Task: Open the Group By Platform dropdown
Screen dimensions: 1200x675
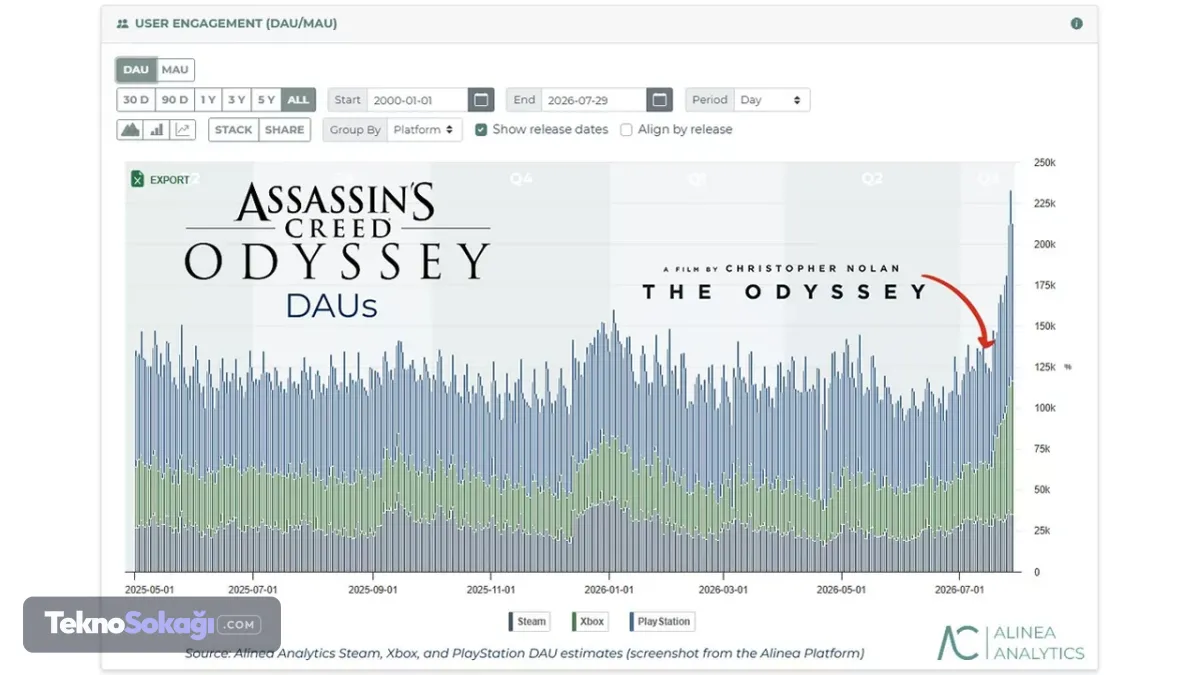Action: pyautogui.click(x=424, y=130)
